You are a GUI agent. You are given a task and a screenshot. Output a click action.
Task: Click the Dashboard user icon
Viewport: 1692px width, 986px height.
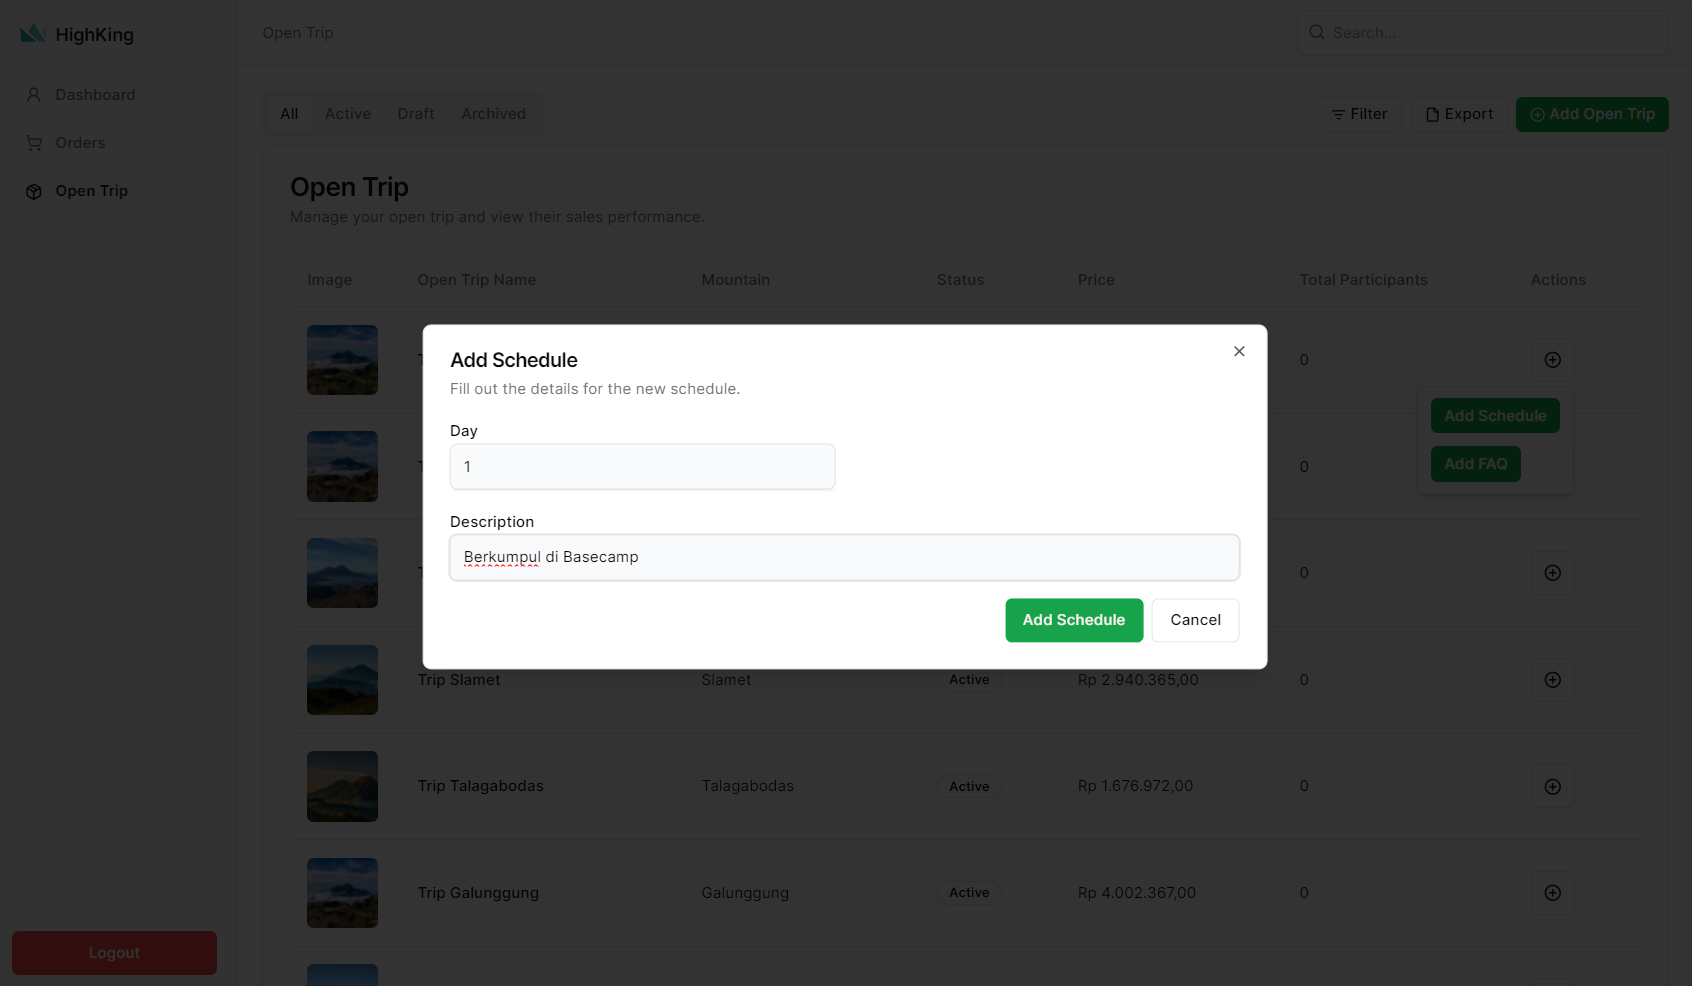click(x=34, y=95)
